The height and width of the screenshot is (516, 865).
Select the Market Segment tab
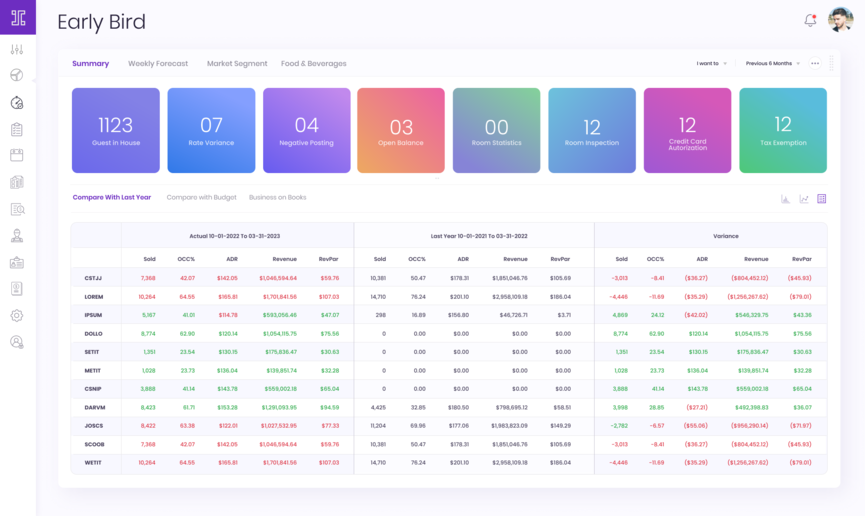pos(237,64)
